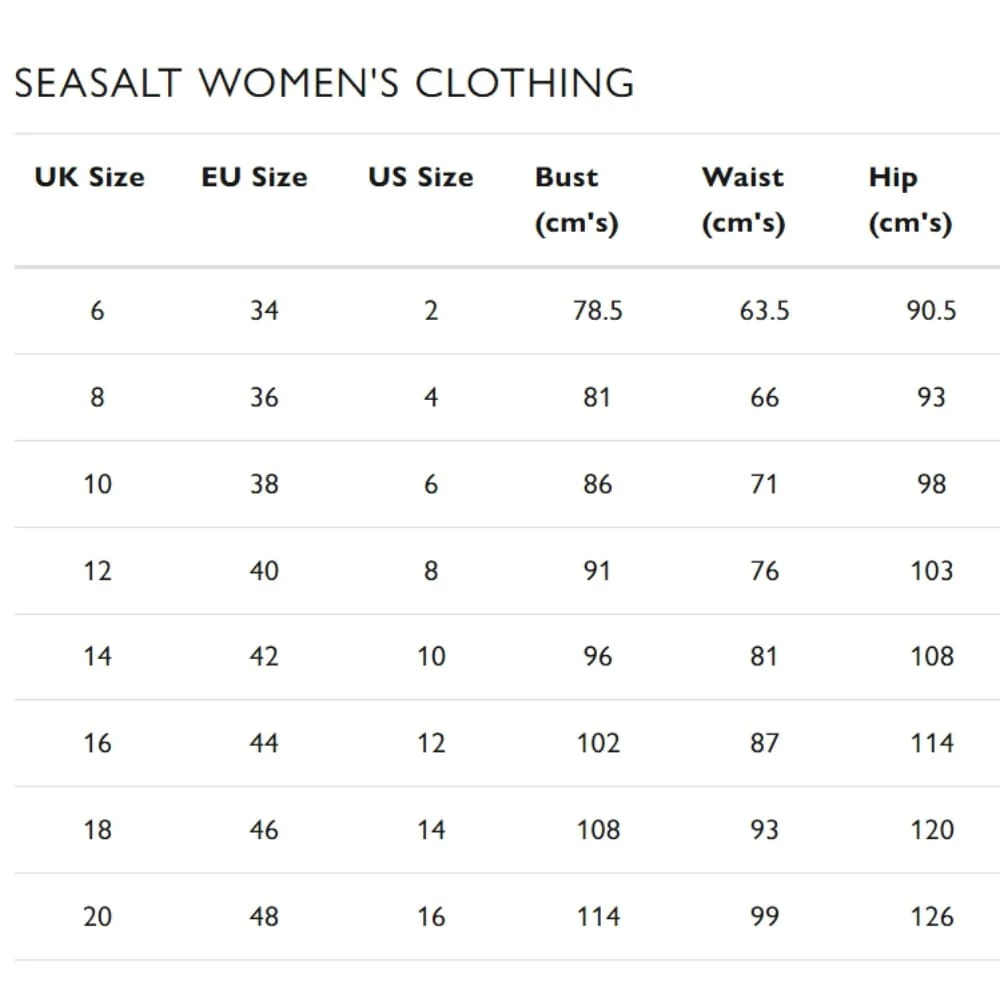Viewport: 1000px width, 1000px height.
Task: Click the Waist (cm's) column header
Action: click(x=744, y=200)
